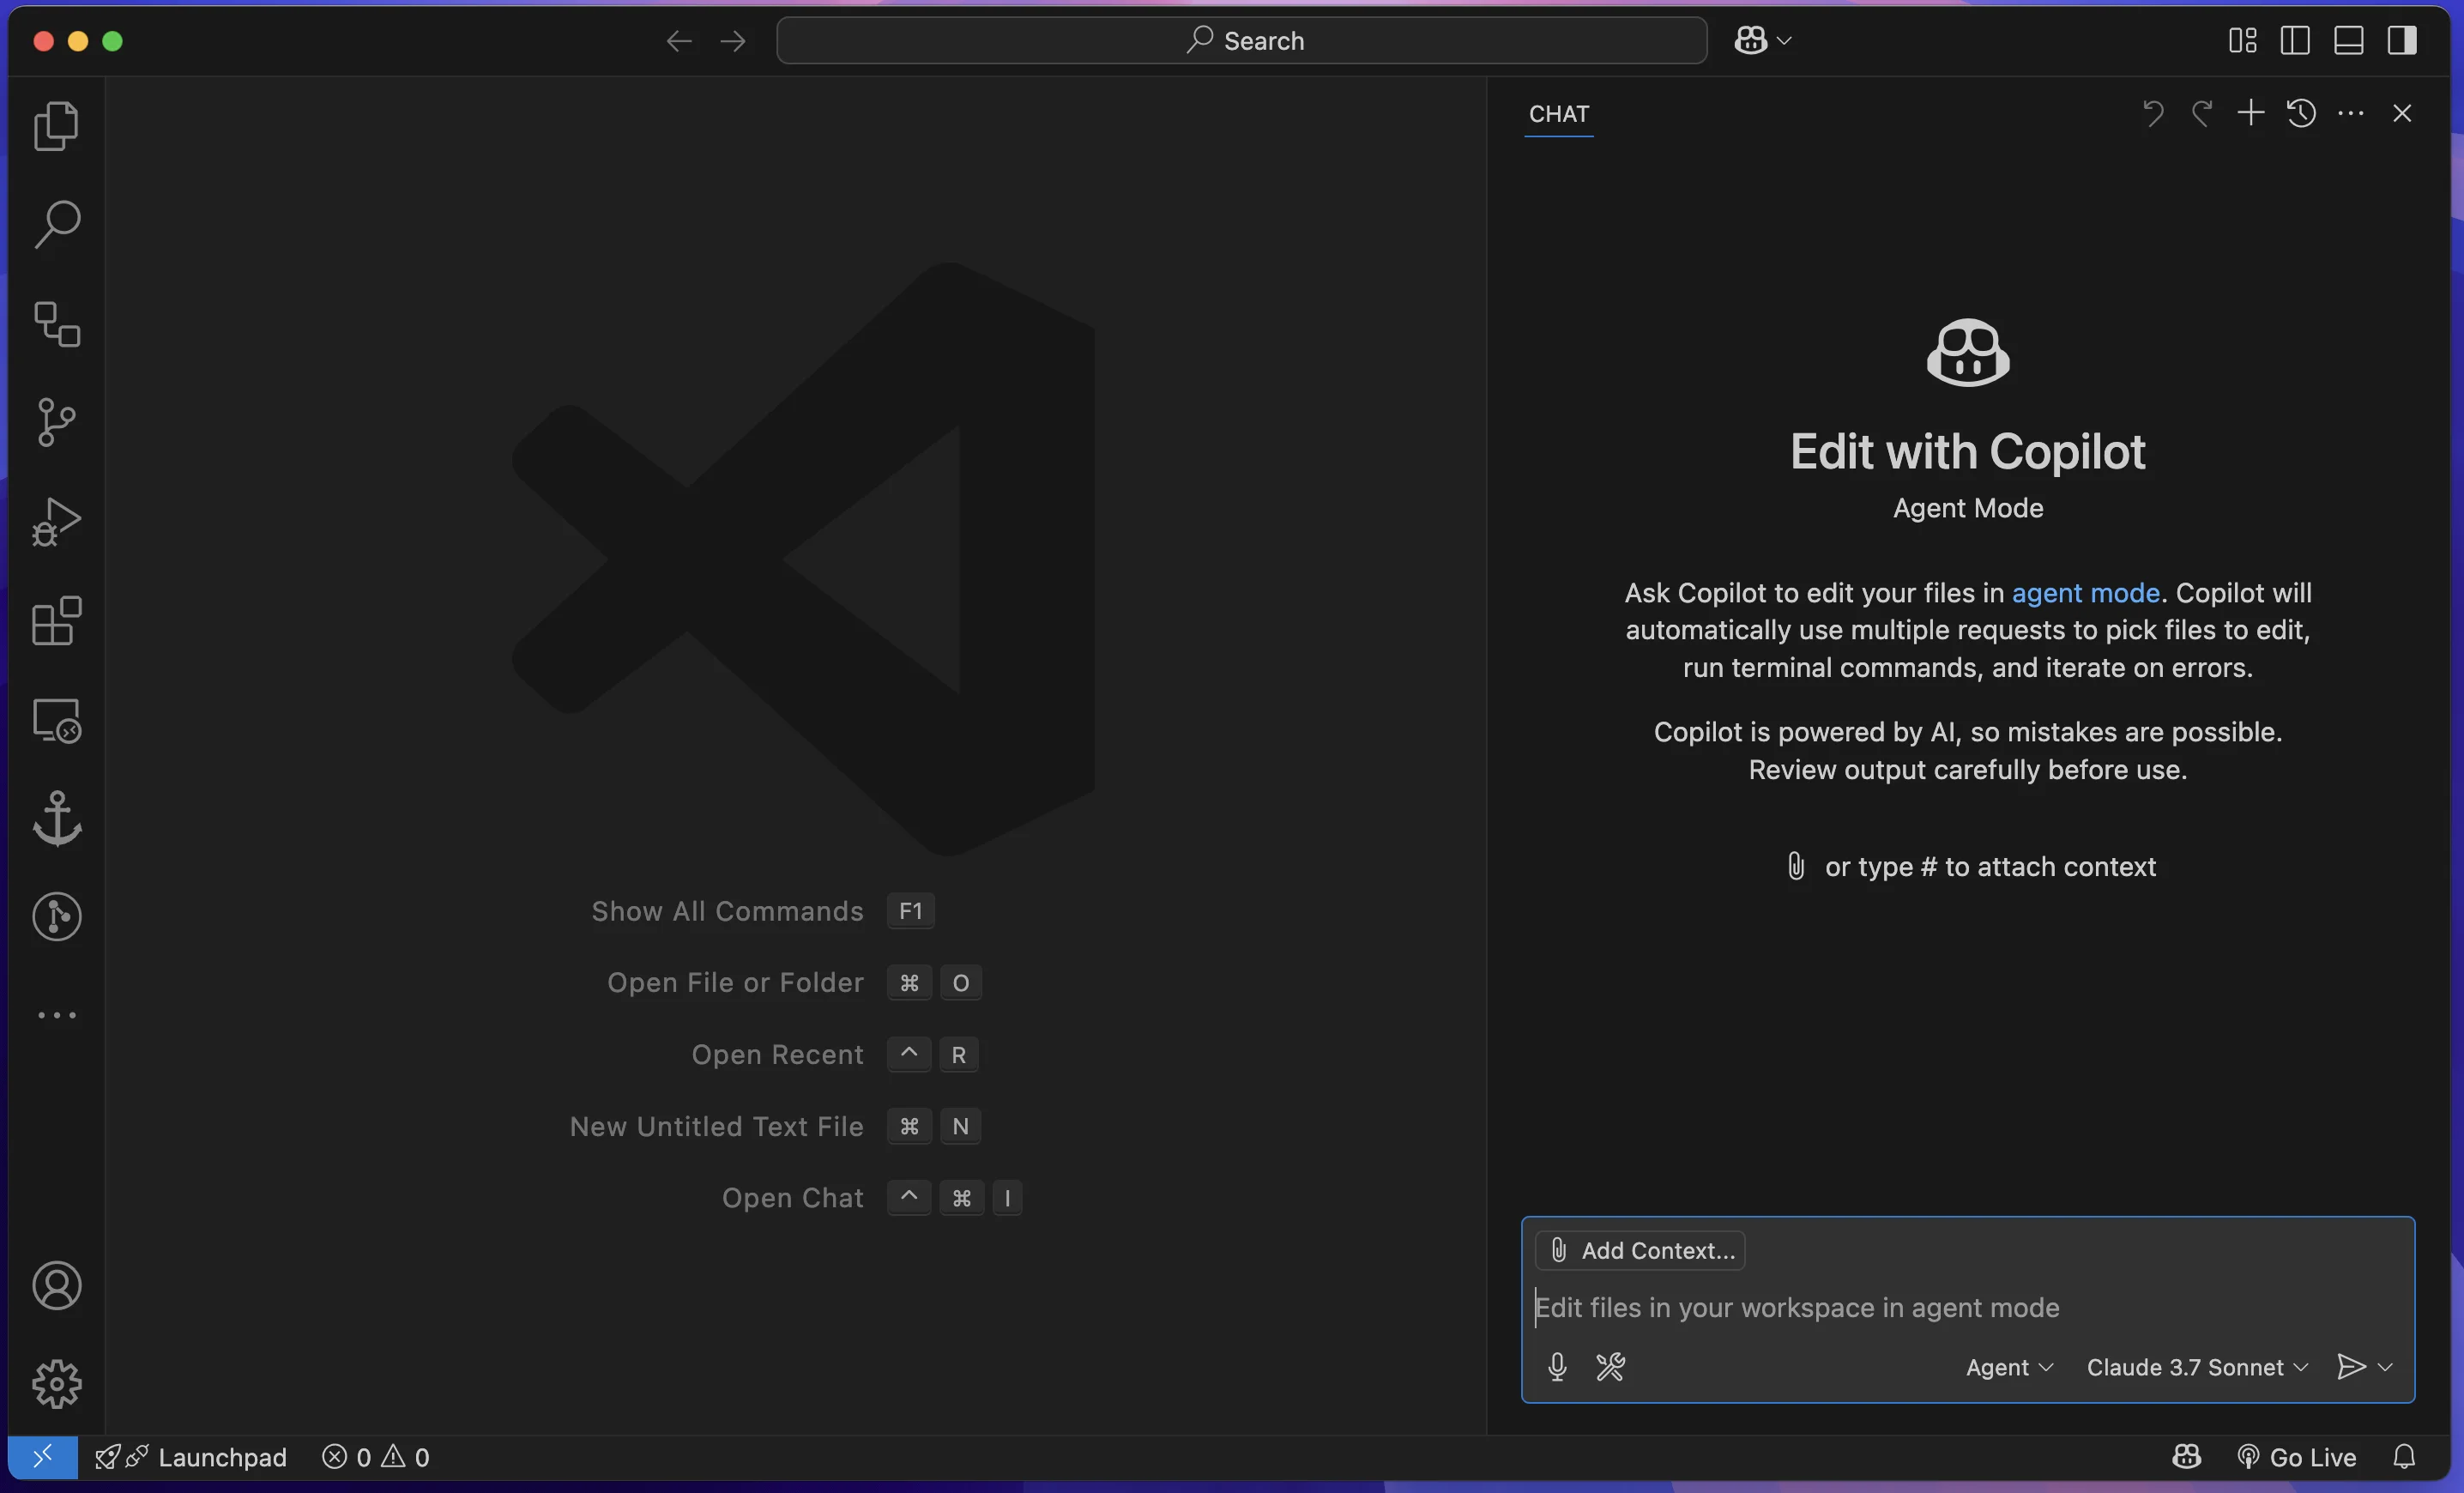Go forward with the right arrow

733,41
